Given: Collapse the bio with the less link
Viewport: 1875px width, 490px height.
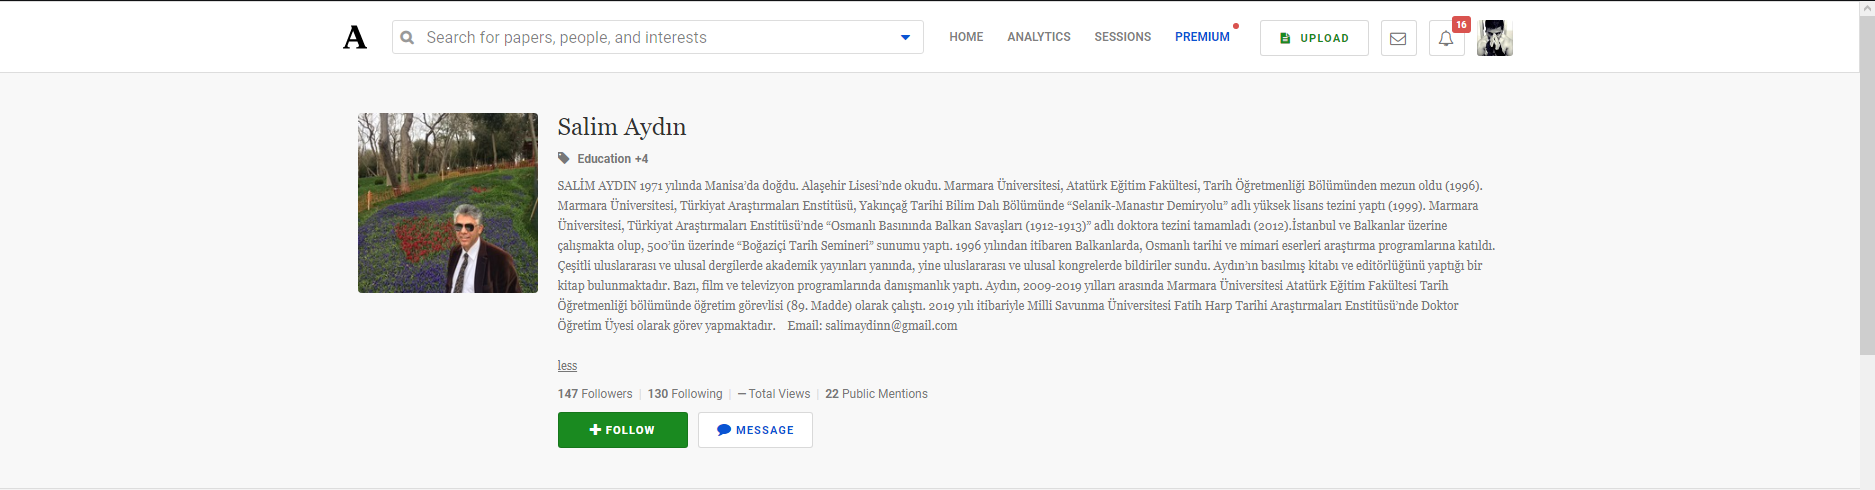Looking at the screenshot, I should 567,366.
